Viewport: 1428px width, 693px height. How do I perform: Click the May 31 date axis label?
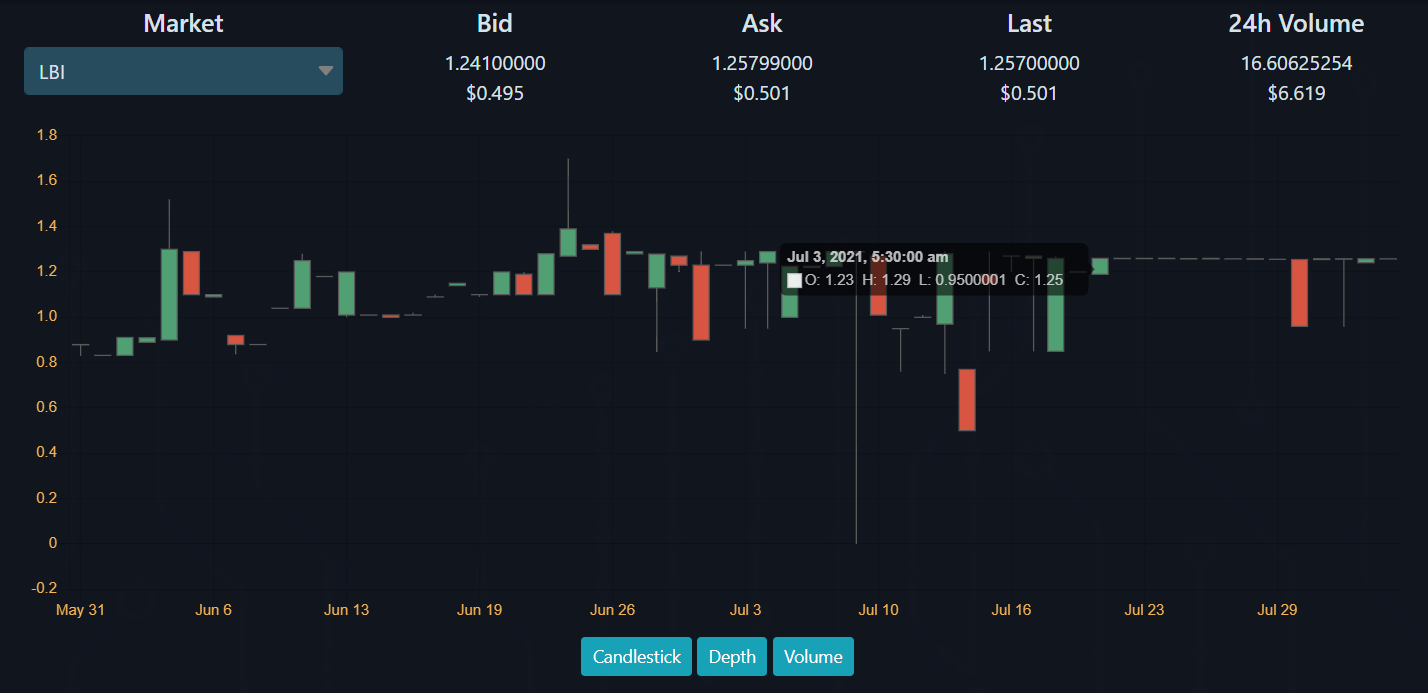(x=80, y=610)
